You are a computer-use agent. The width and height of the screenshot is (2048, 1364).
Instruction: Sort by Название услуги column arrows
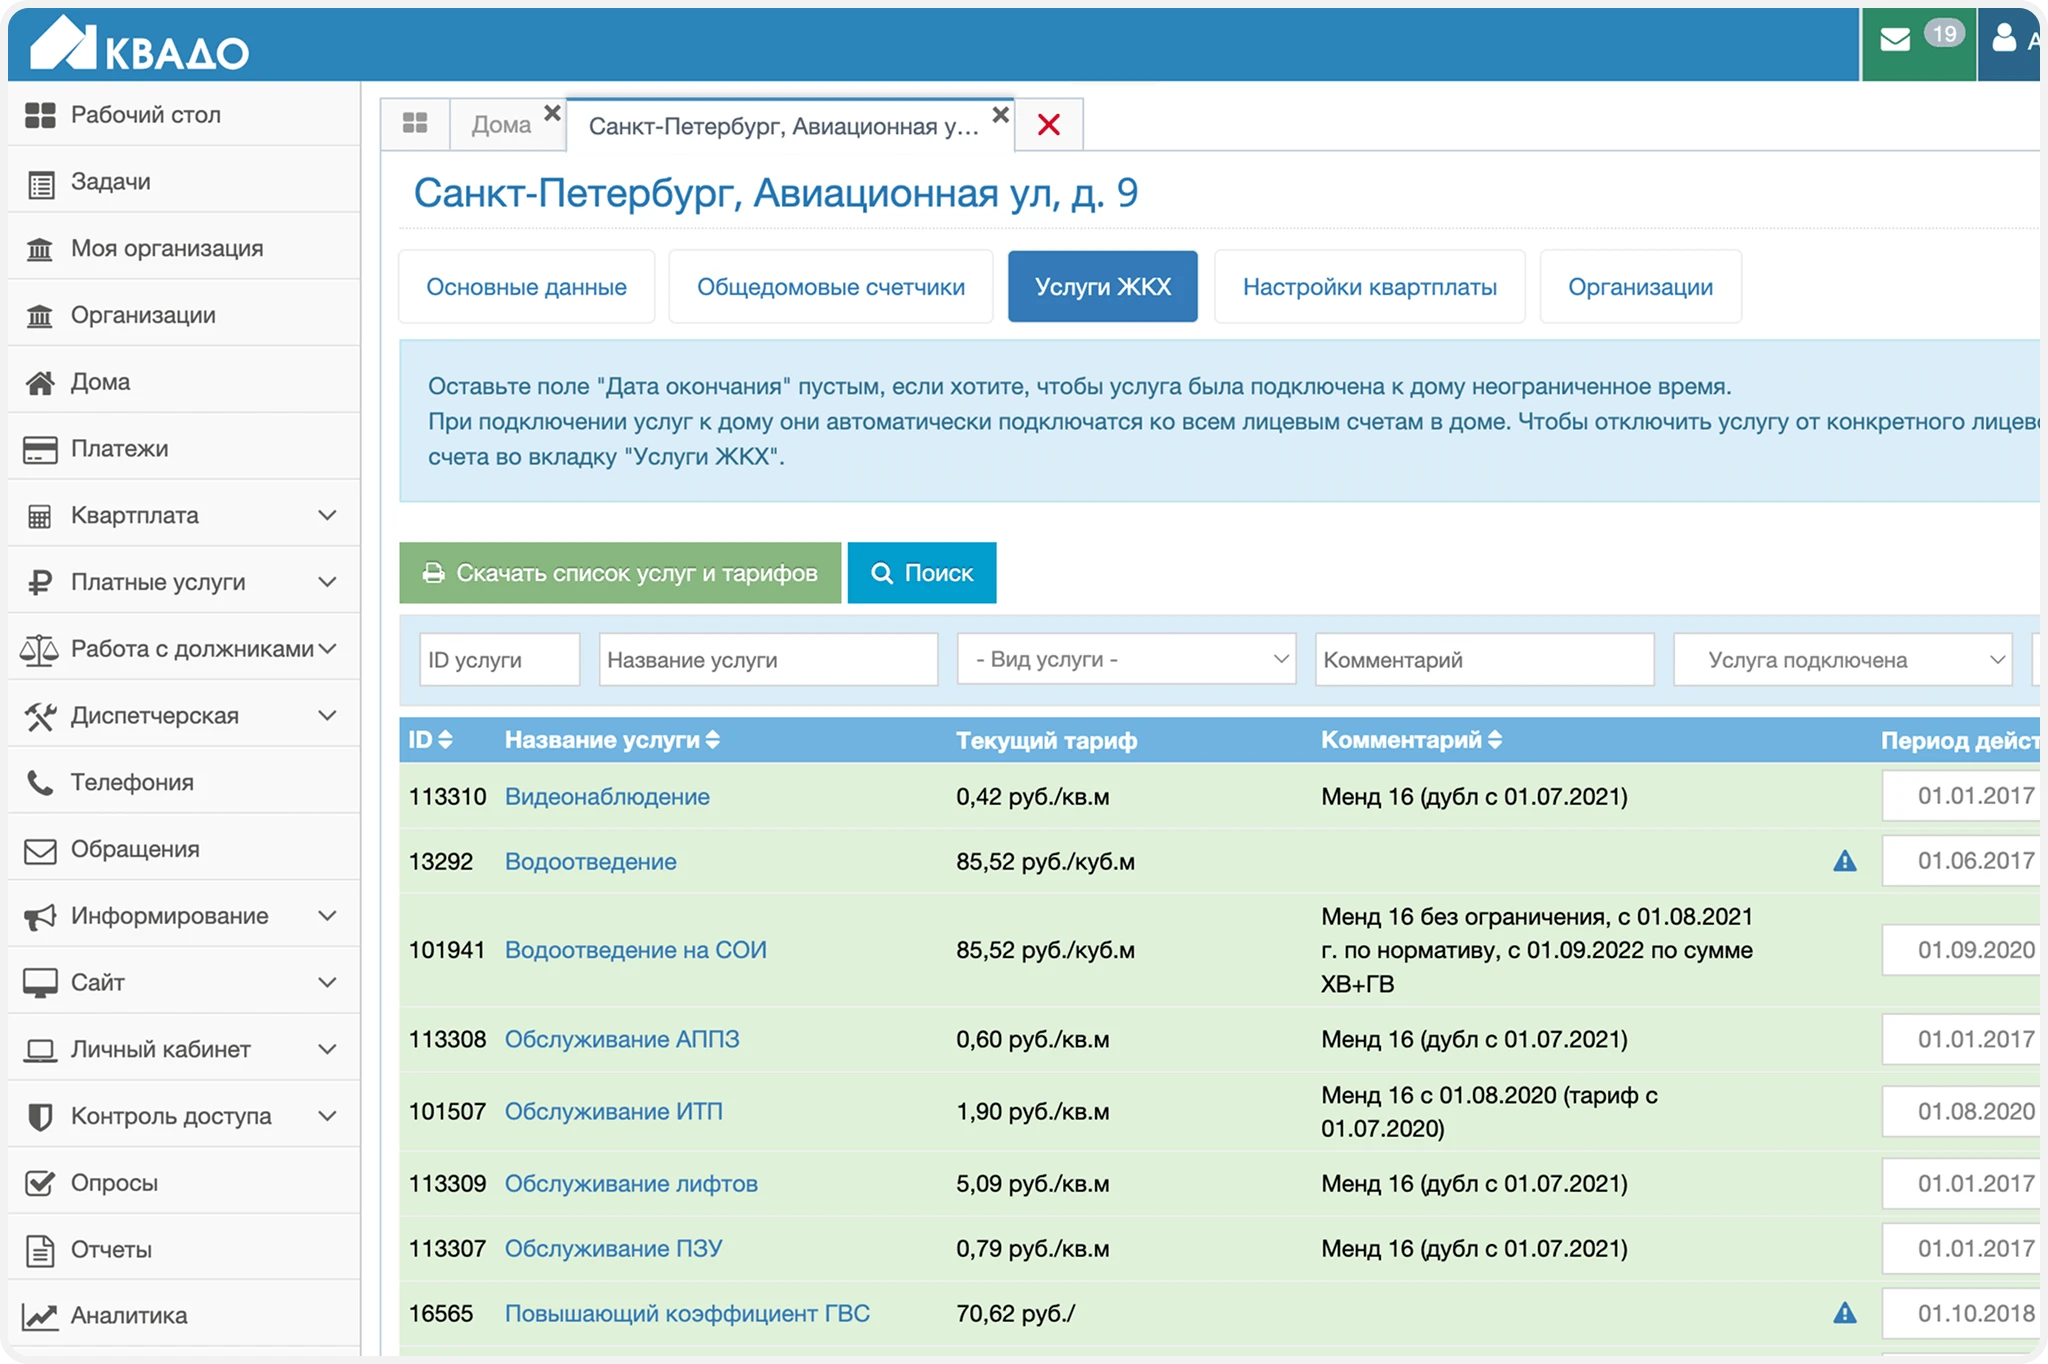point(712,740)
